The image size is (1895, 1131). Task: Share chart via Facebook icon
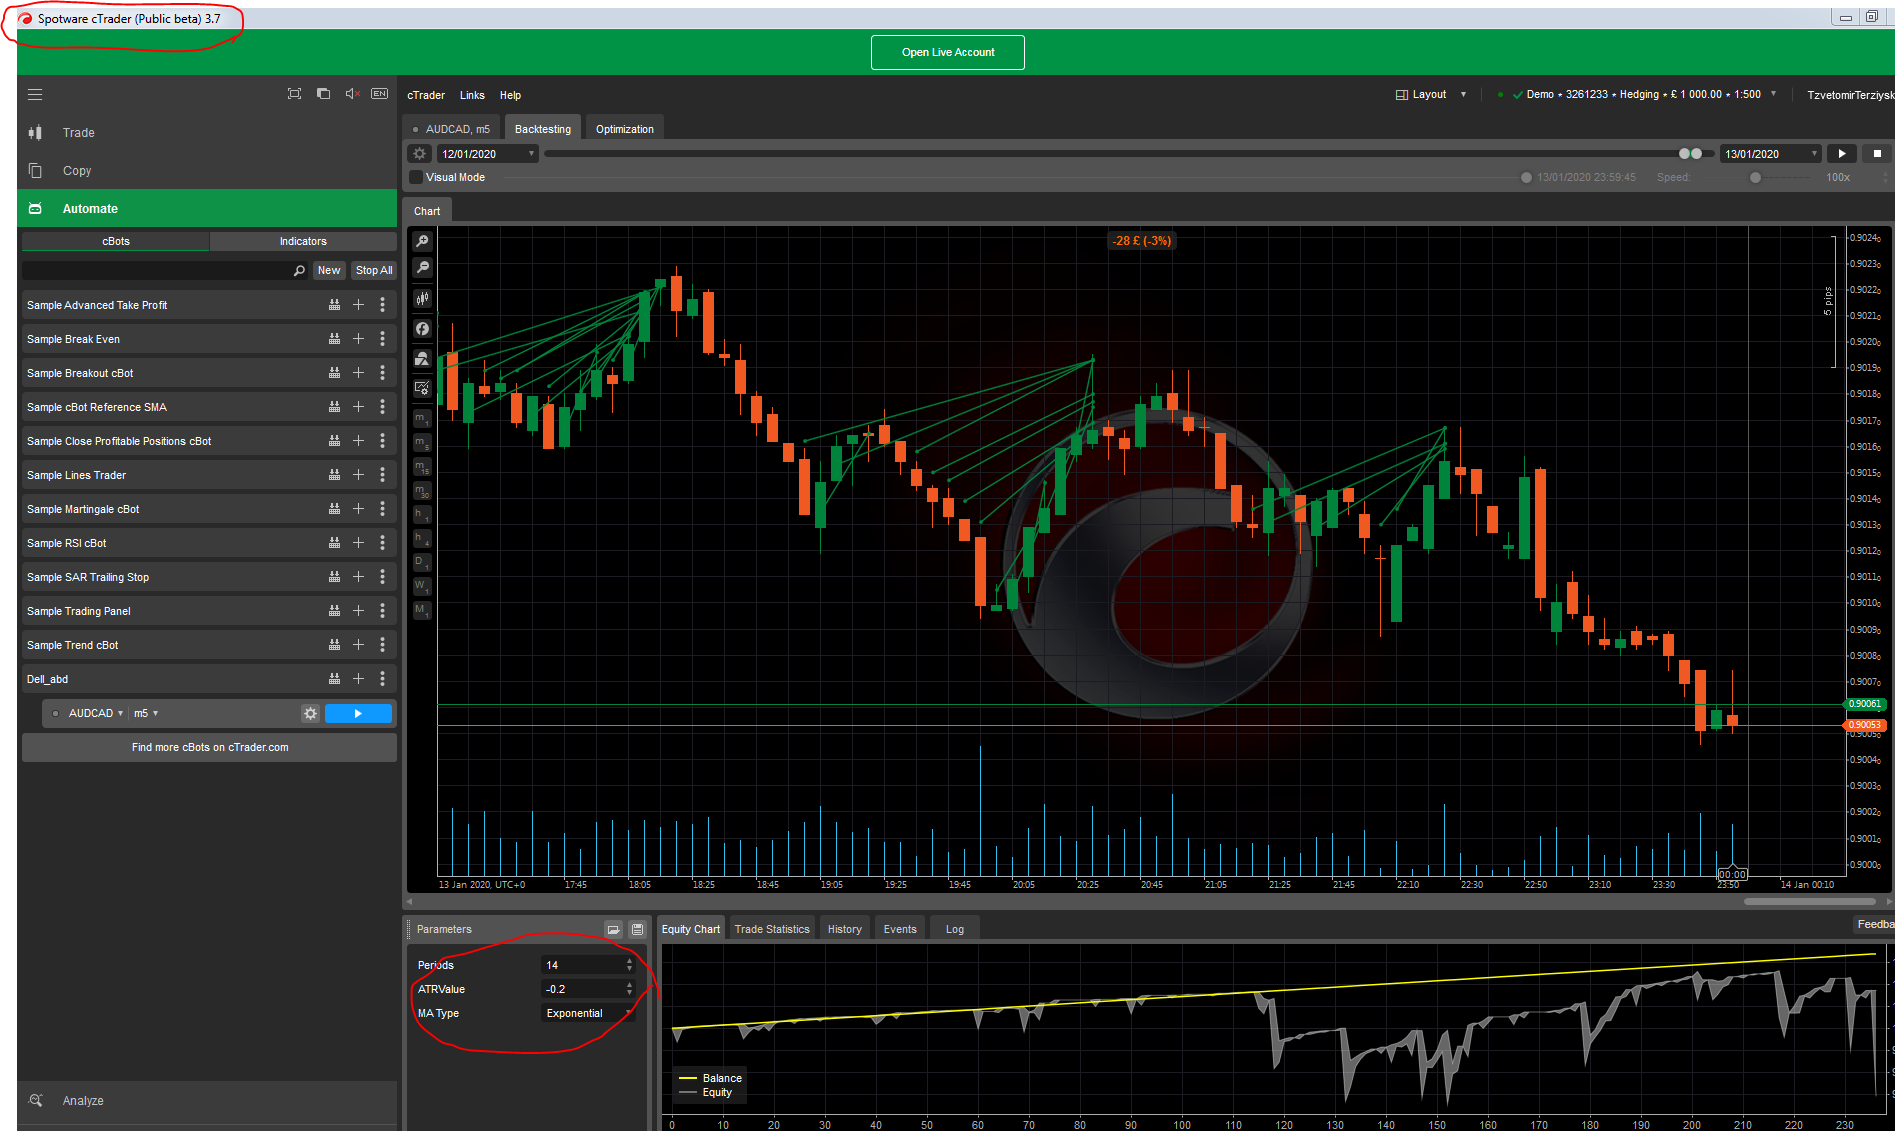click(422, 329)
